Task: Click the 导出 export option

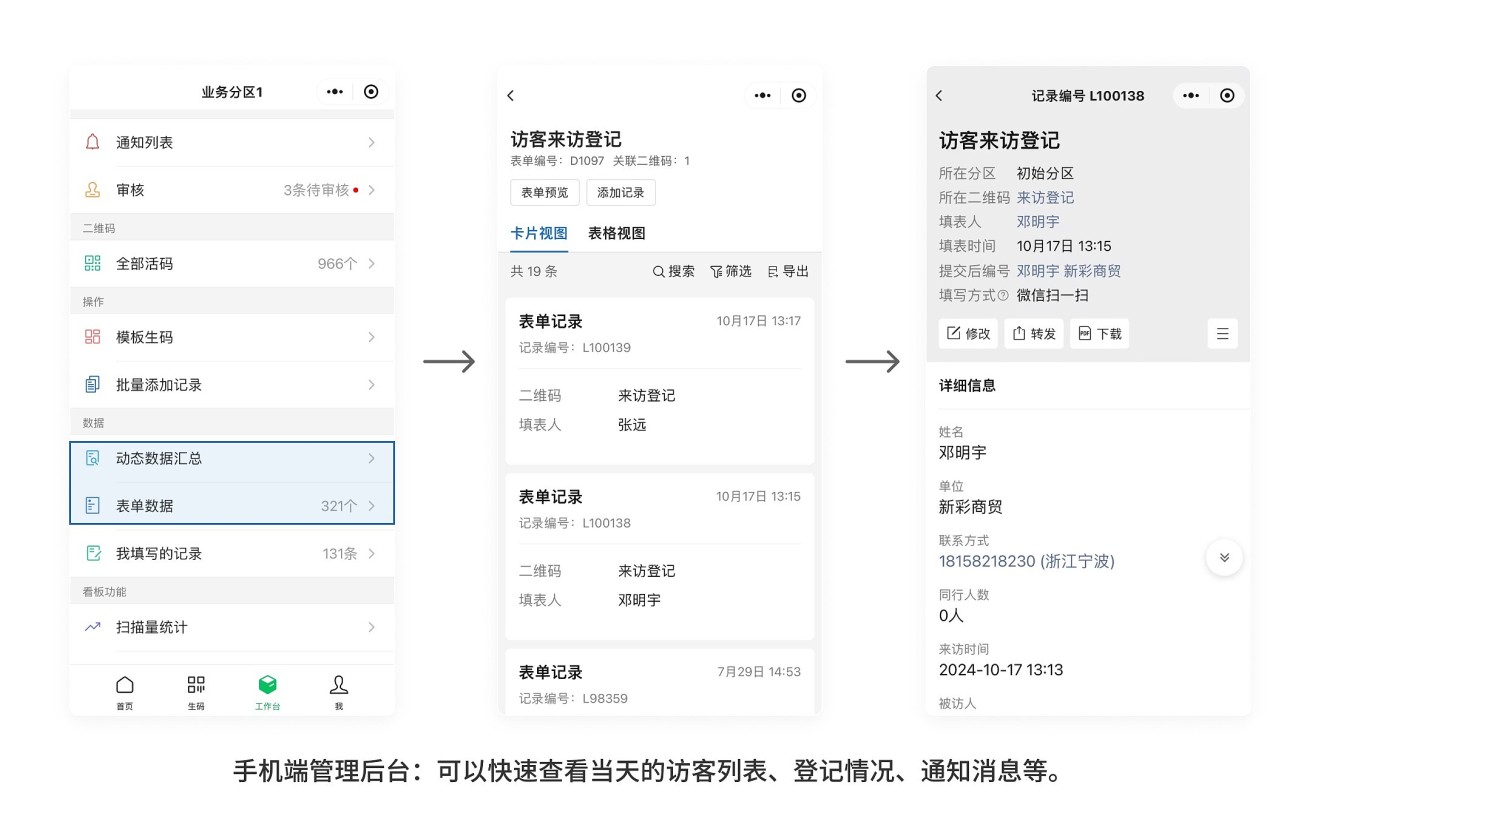Action: [x=788, y=271]
